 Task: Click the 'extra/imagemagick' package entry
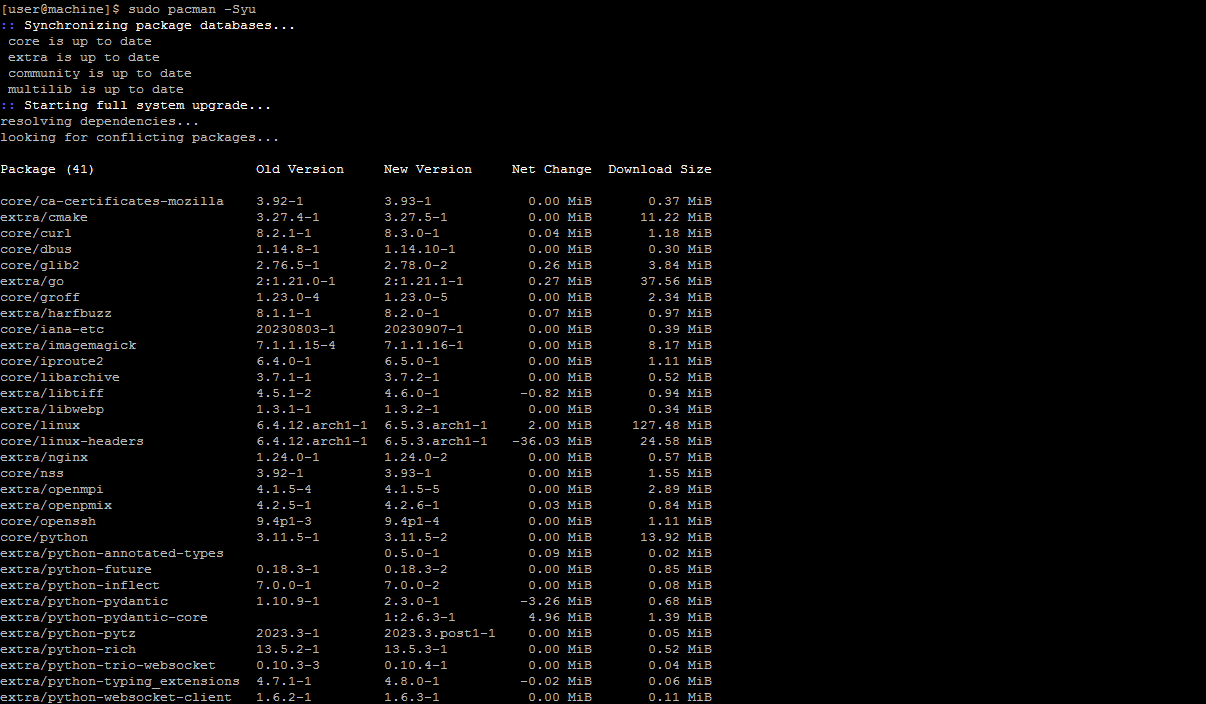68,345
